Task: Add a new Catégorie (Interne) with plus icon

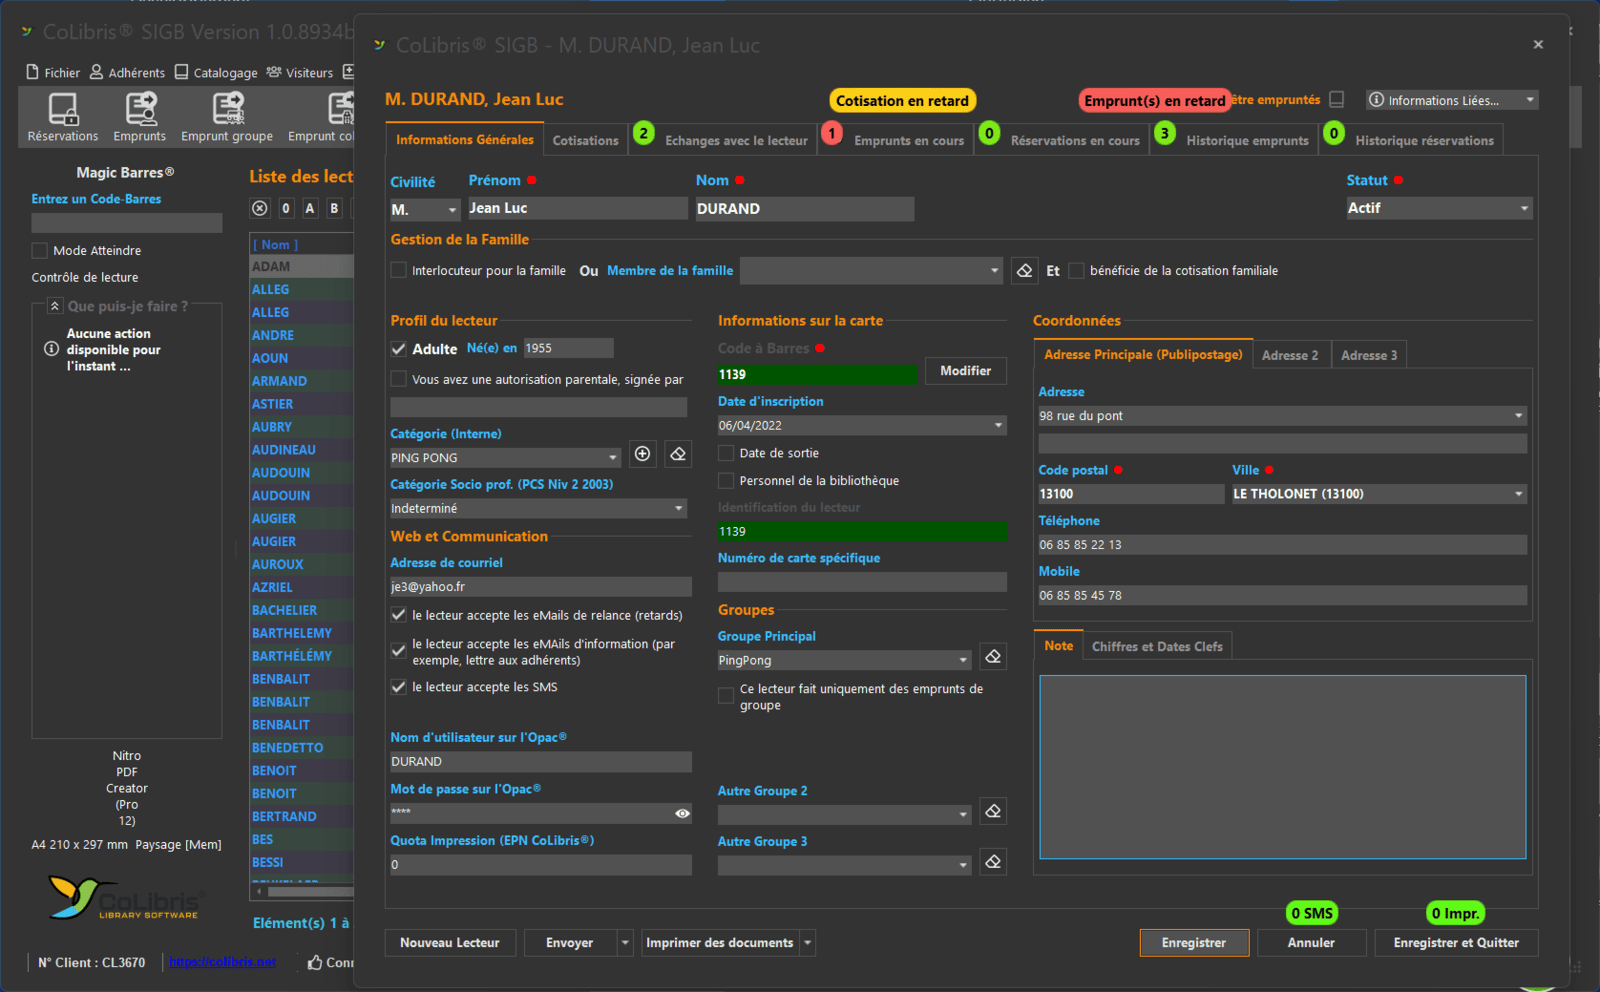Action: click(x=642, y=454)
